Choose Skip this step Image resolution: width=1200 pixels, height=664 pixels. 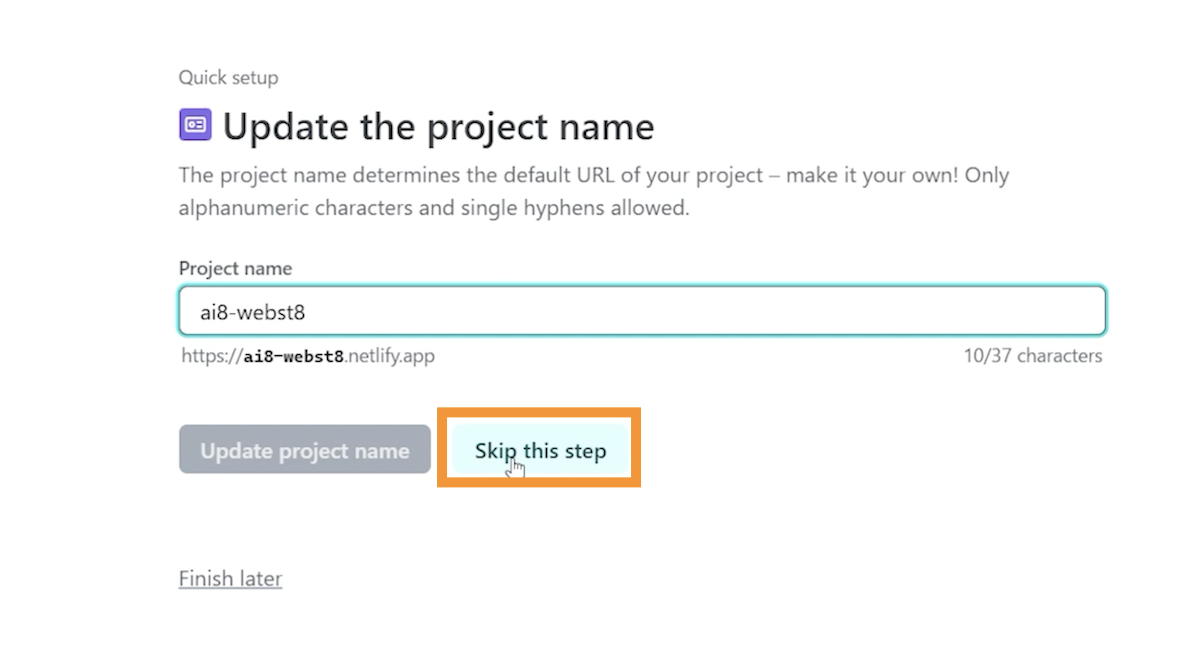point(540,450)
